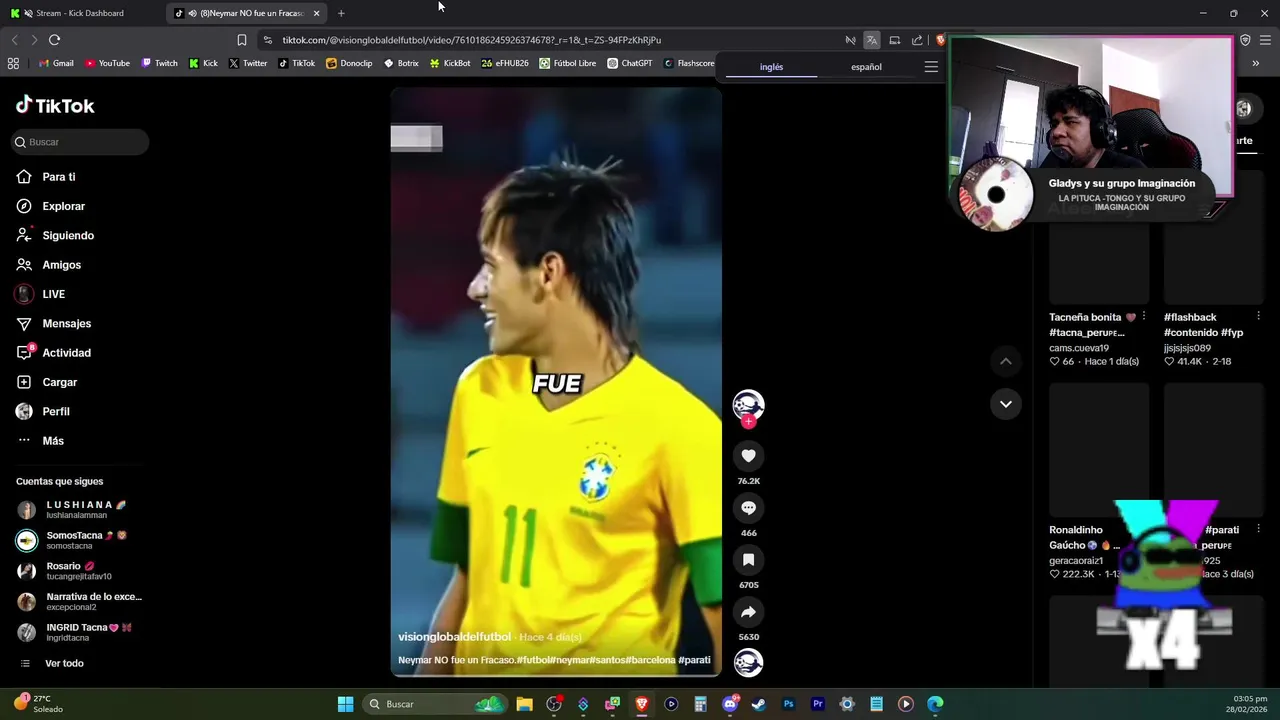Open the spinning sound disc icon
Image resolution: width=1280 pixels, height=720 pixels.
tap(748, 663)
